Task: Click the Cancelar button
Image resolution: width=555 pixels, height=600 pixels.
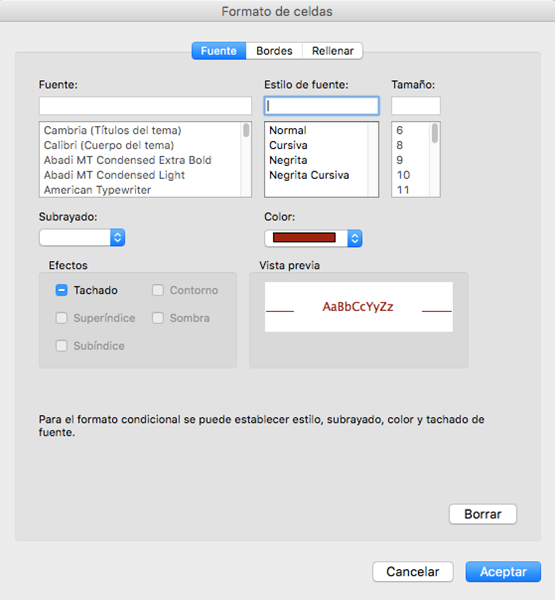Action: click(x=413, y=572)
